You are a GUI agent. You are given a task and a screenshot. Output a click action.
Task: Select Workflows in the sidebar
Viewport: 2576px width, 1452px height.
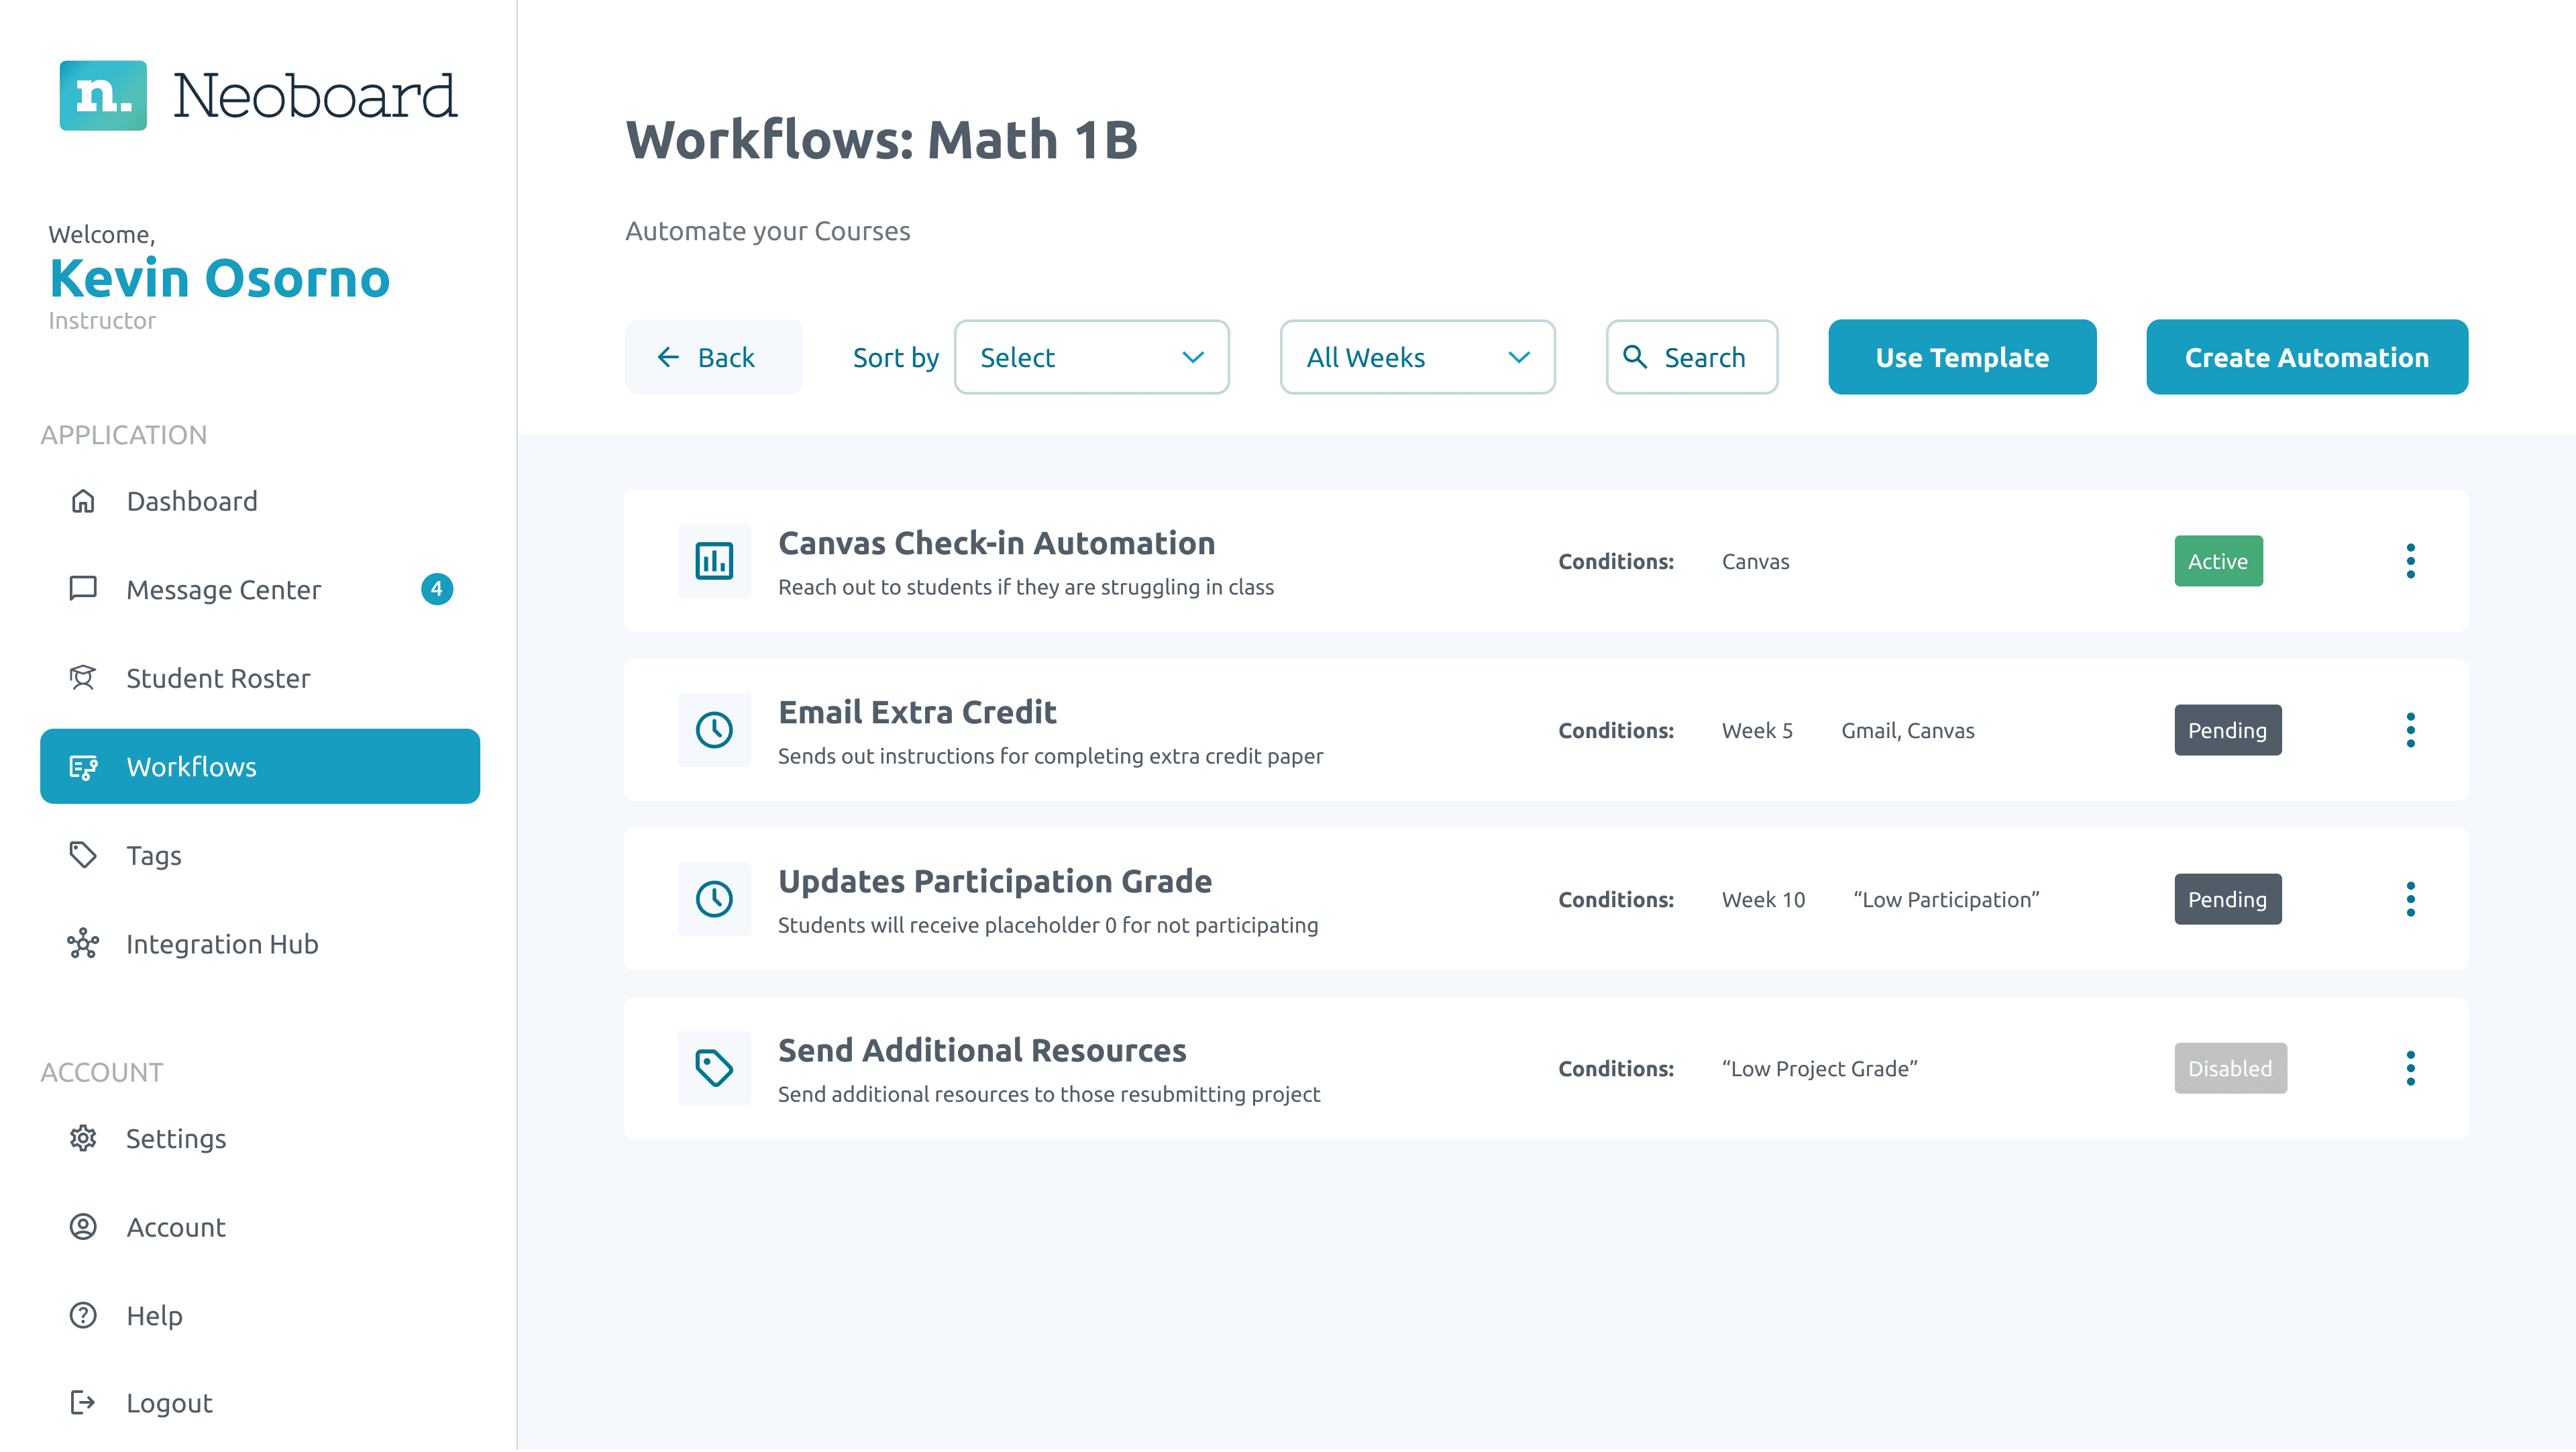point(192,766)
